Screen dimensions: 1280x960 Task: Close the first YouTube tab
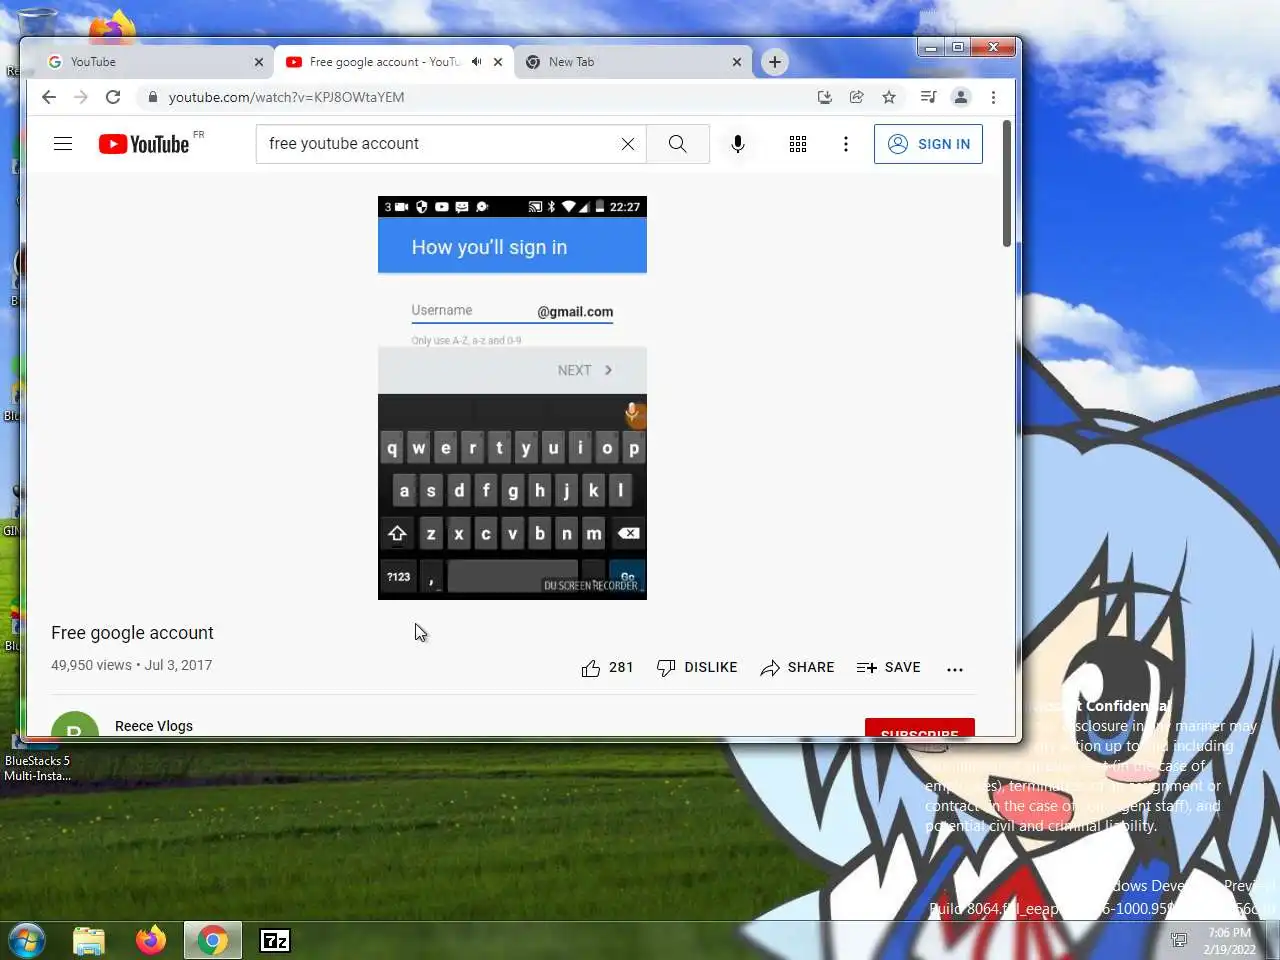pyautogui.click(x=259, y=62)
